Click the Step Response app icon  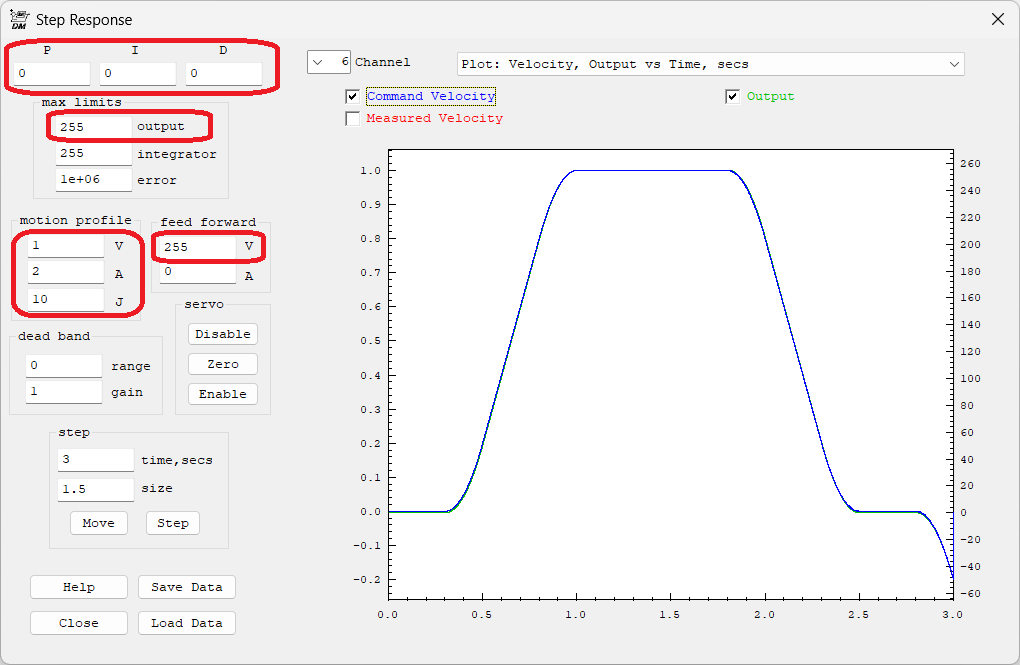[18, 19]
